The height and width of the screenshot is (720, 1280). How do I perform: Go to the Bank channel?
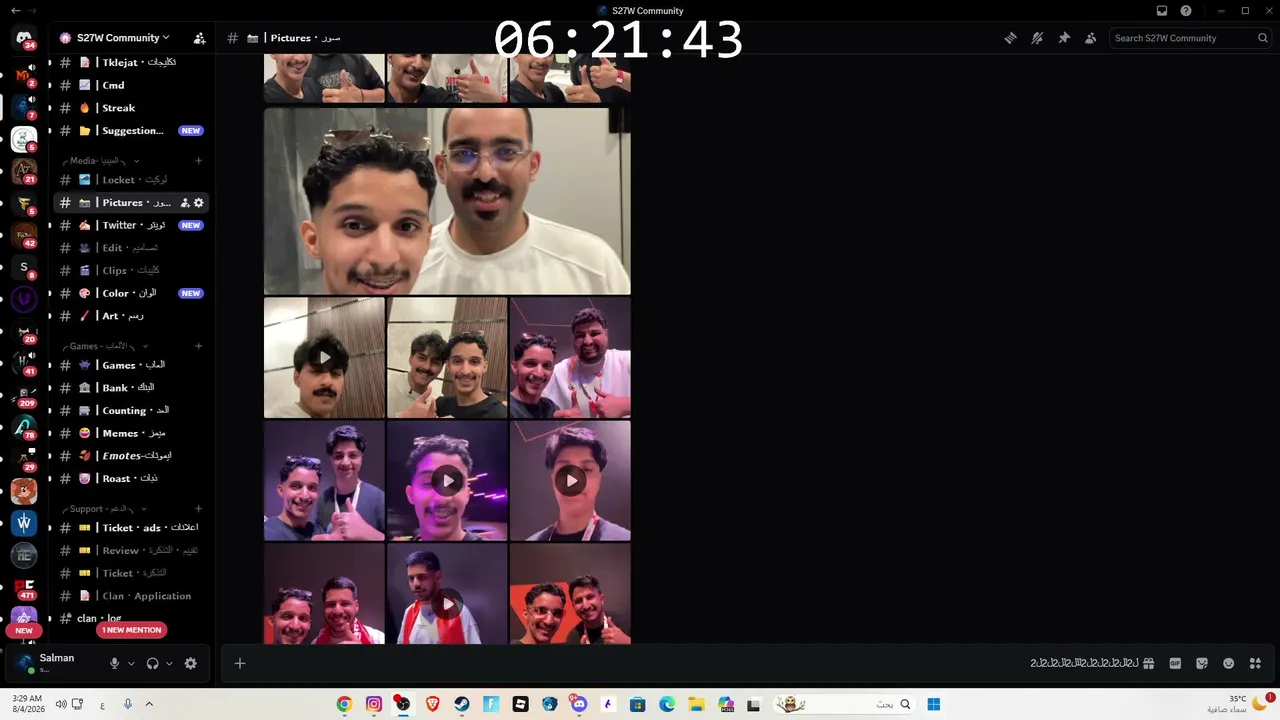pyautogui.click(x=130, y=388)
